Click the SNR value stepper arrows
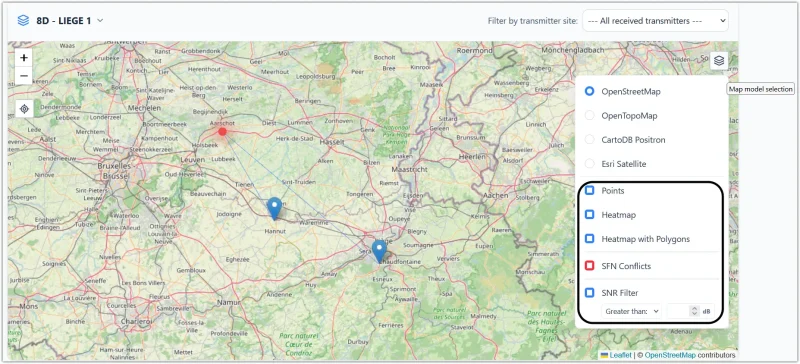Viewport: 800px width, 364px height. 693,310
